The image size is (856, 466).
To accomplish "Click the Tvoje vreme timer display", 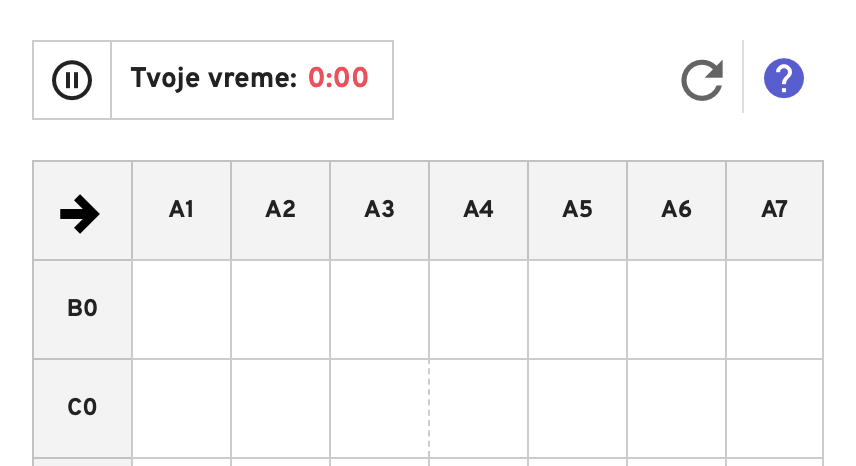I will 249,78.
